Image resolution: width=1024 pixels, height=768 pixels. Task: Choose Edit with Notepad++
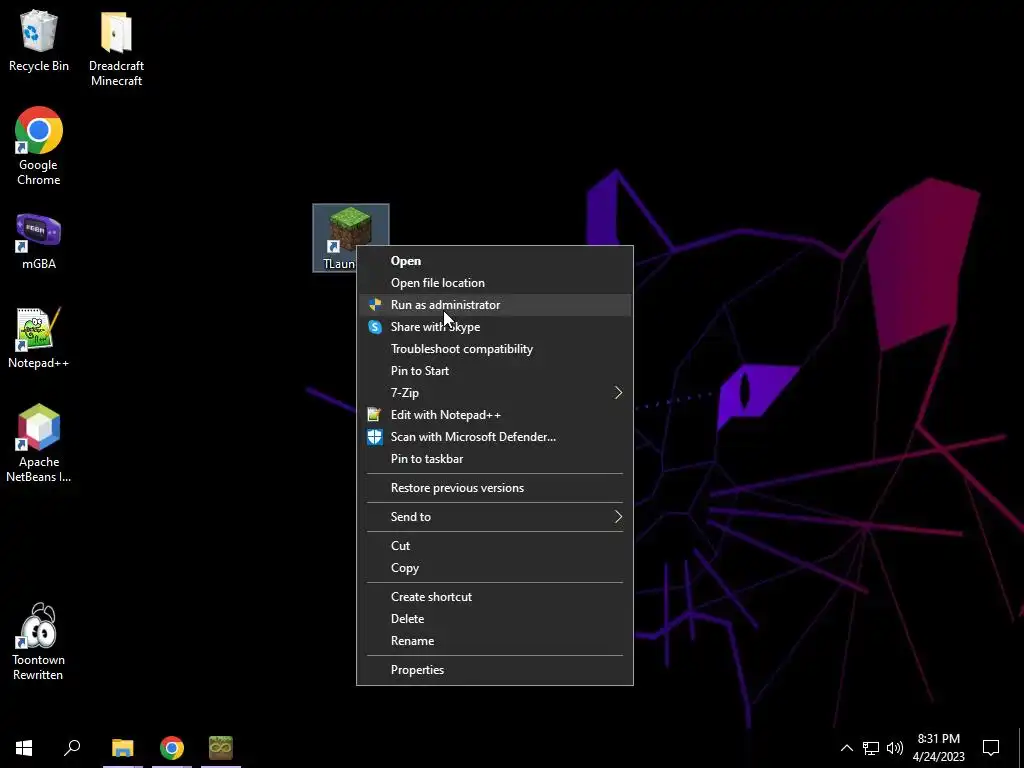click(x=494, y=415)
